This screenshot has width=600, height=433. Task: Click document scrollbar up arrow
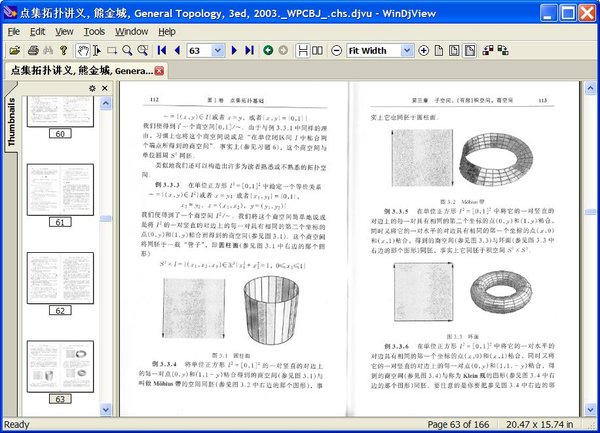(x=590, y=88)
